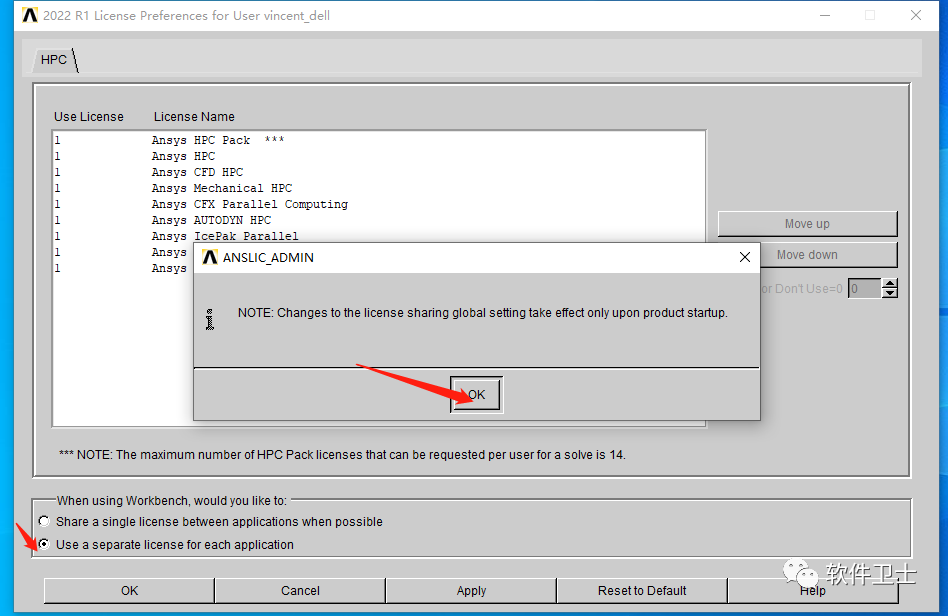Minimize the License Preferences window
The width and height of the screenshot is (948, 616).
click(825, 15)
